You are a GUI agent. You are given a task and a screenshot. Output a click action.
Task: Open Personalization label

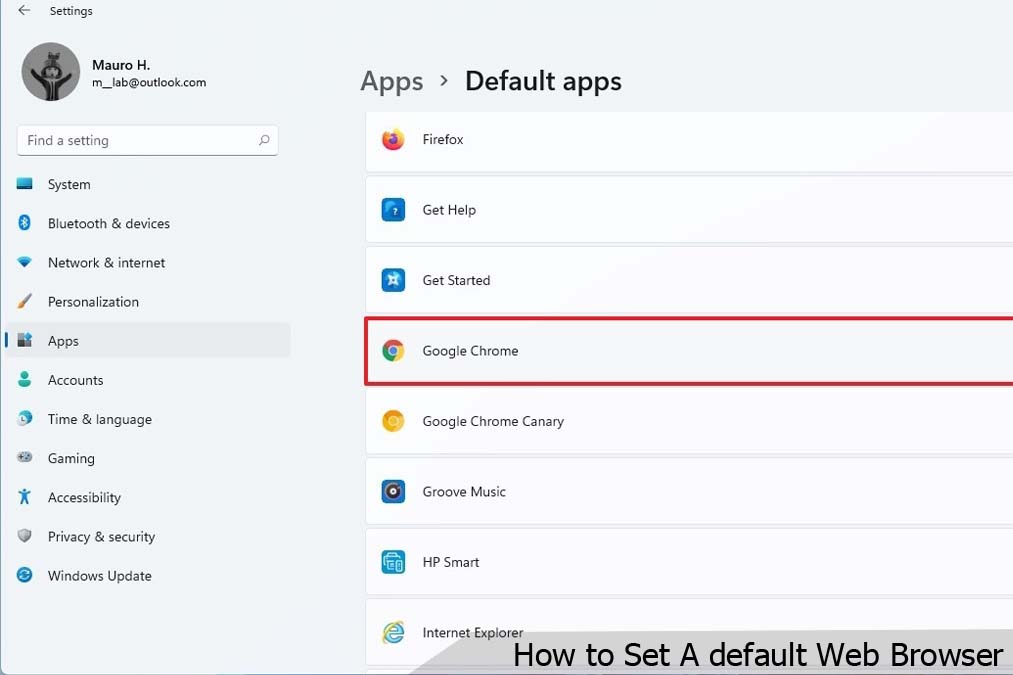(x=93, y=302)
